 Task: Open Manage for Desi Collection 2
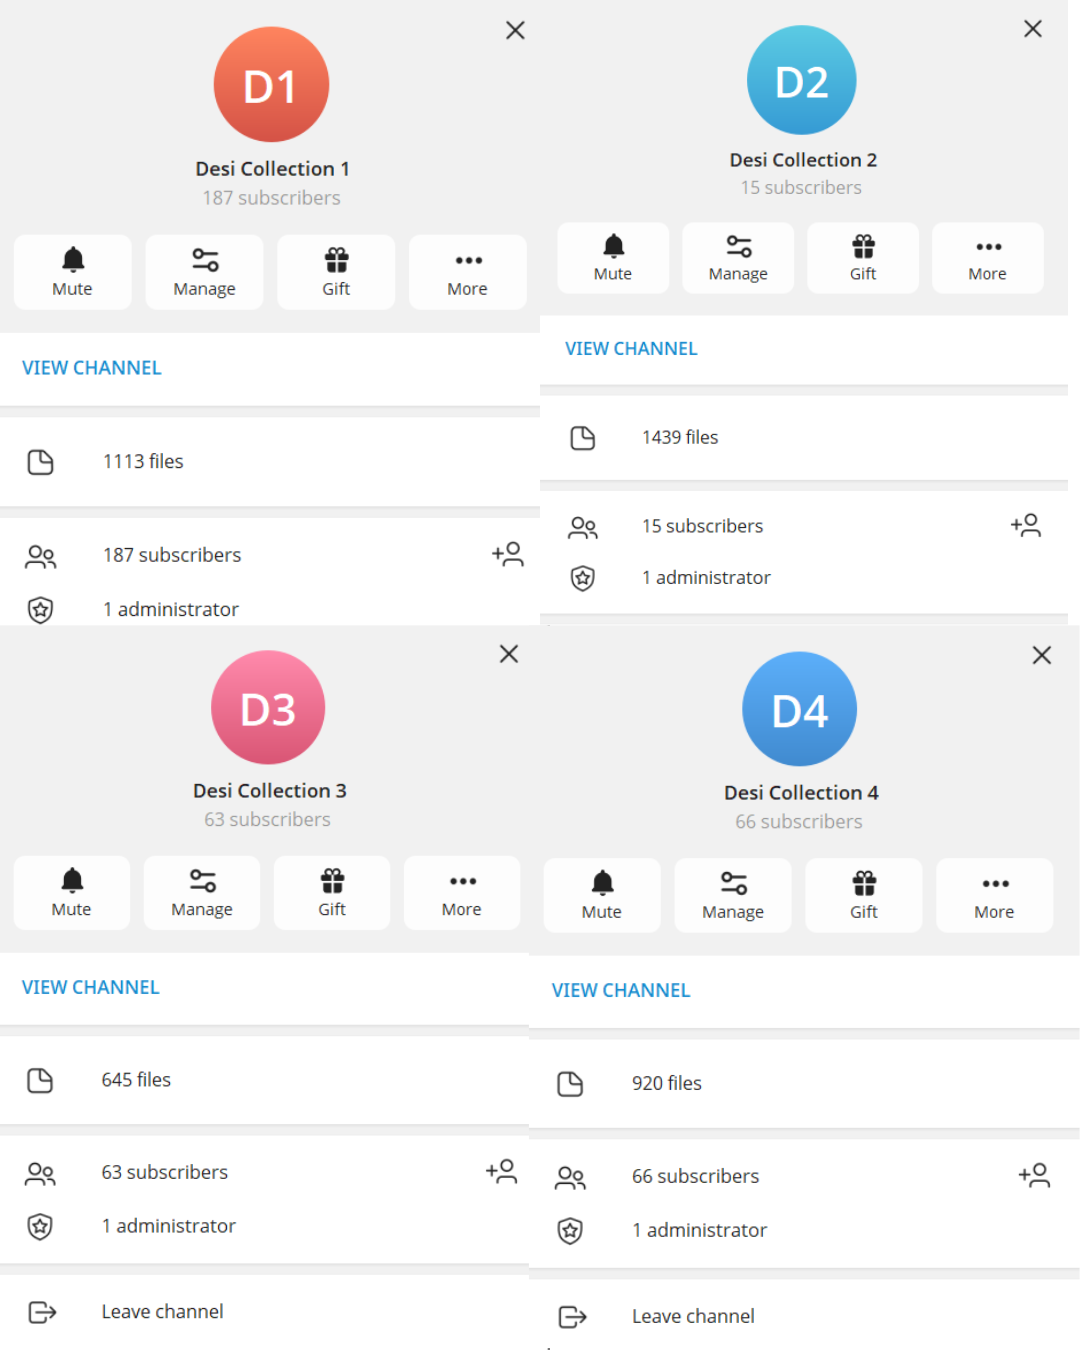(738, 258)
